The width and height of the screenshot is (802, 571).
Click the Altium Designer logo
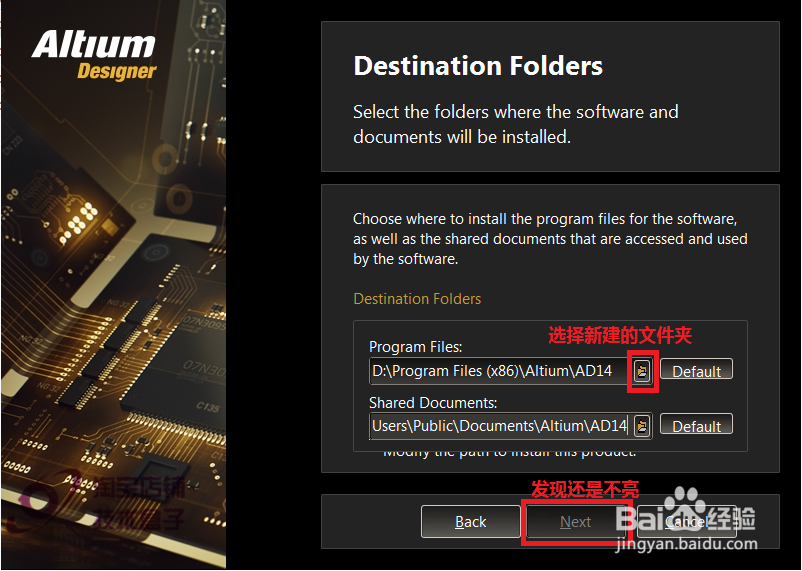(94, 55)
